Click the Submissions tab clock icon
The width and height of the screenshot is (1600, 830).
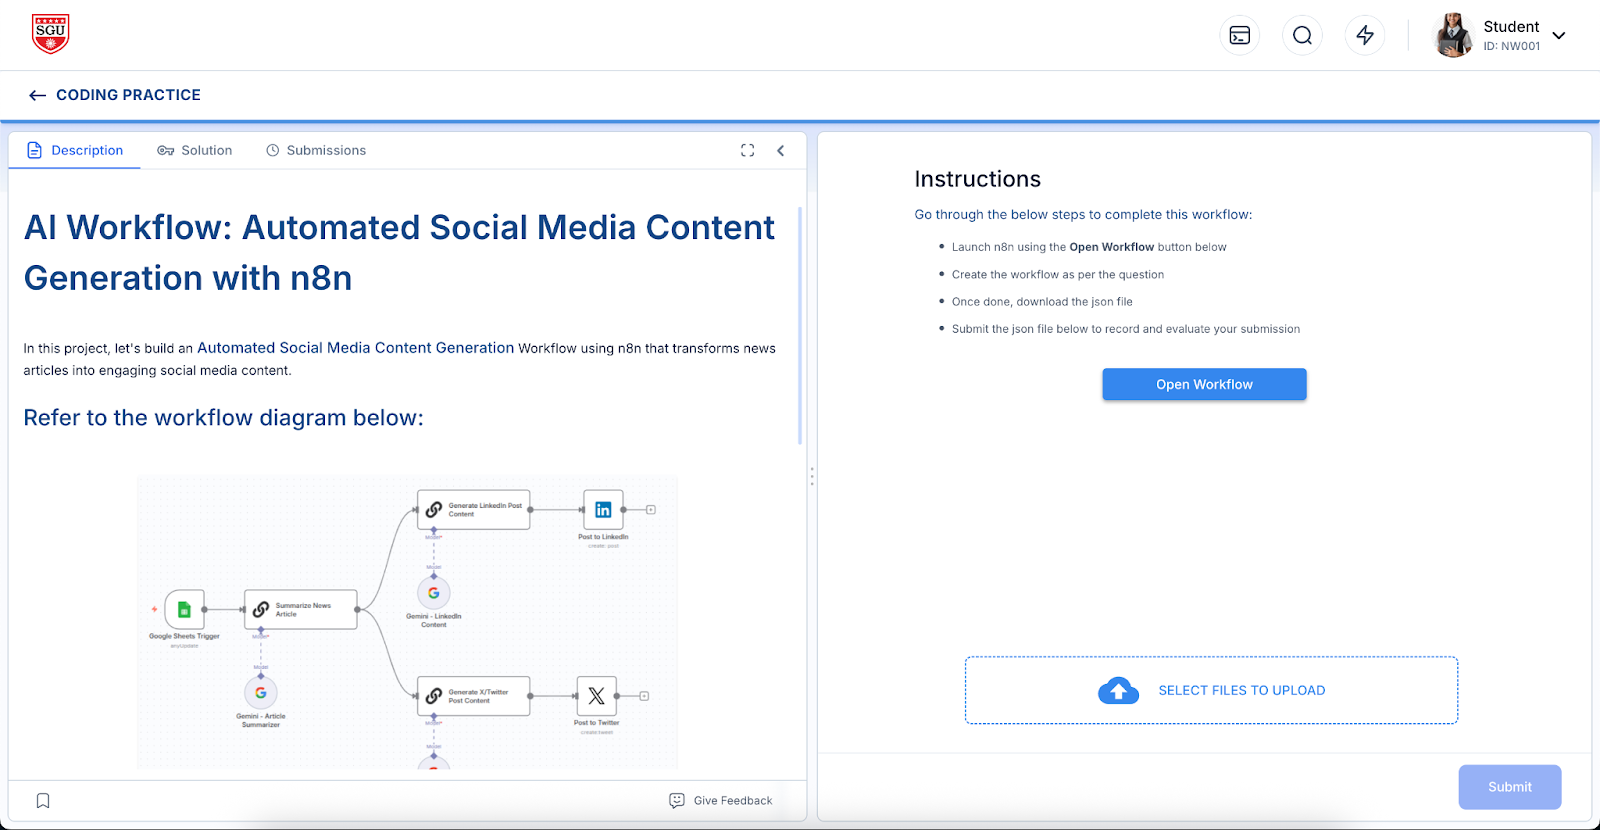click(272, 150)
